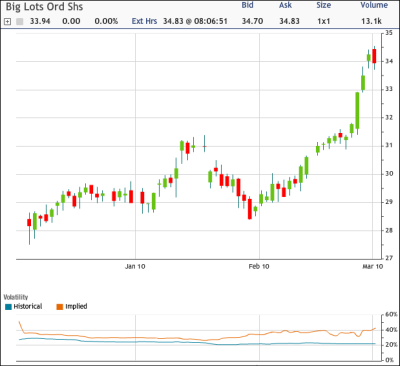Click the Ext Hrs label
Viewport: 400px width, 366px height.
coord(144,21)
